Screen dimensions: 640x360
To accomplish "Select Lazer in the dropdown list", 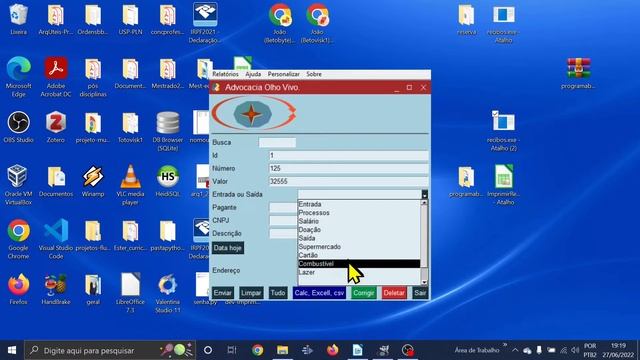I will coord(359,273).
